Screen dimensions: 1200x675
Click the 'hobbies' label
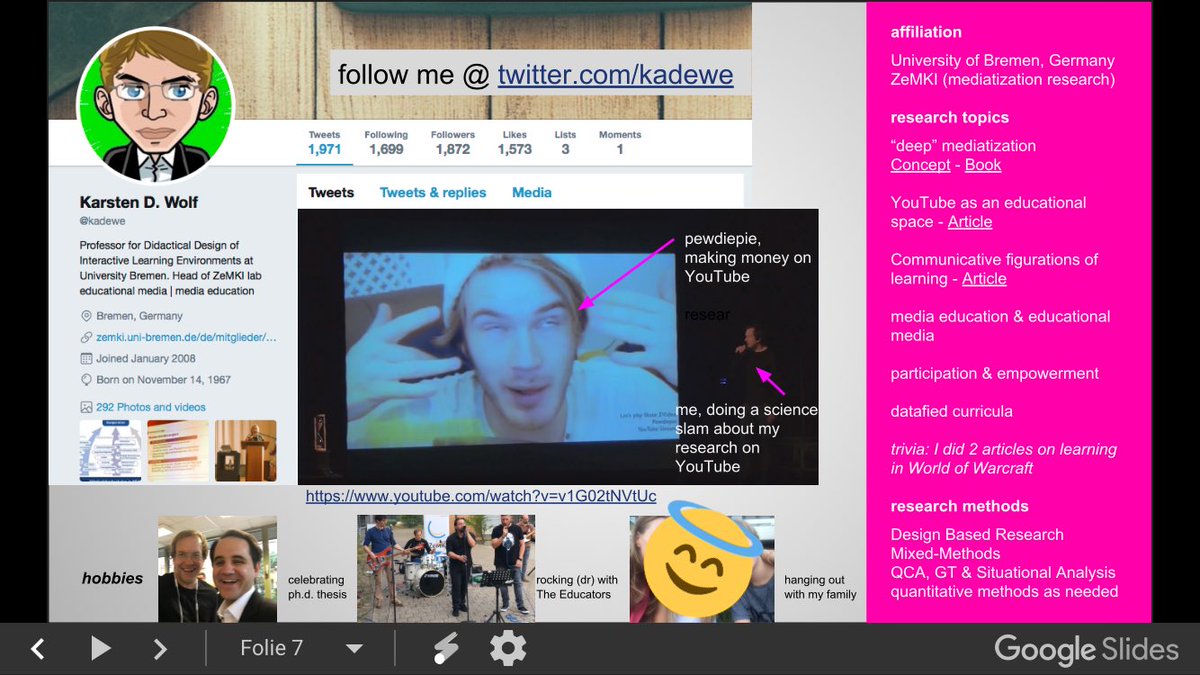click(112, 578)
